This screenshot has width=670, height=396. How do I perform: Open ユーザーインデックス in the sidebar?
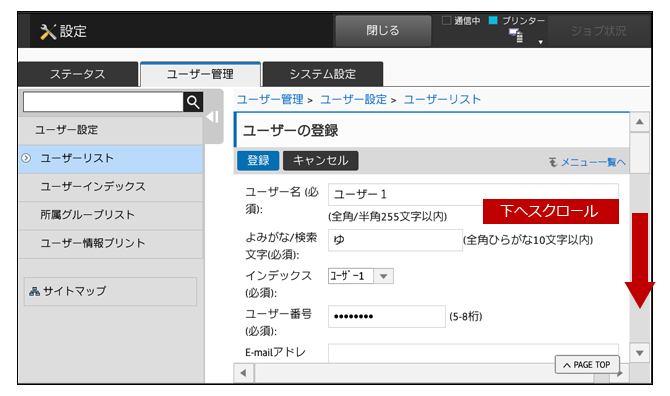[111, 187]
